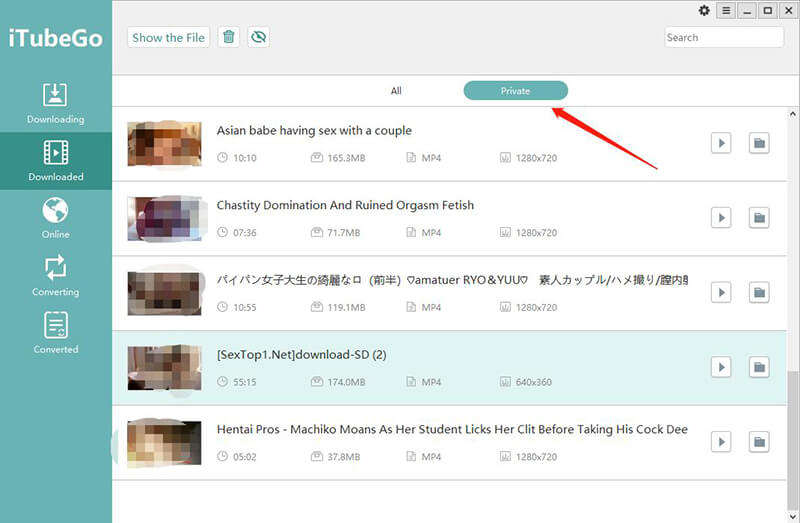Open the hamburger menu icon
The image size is (800, 523).
726,11
